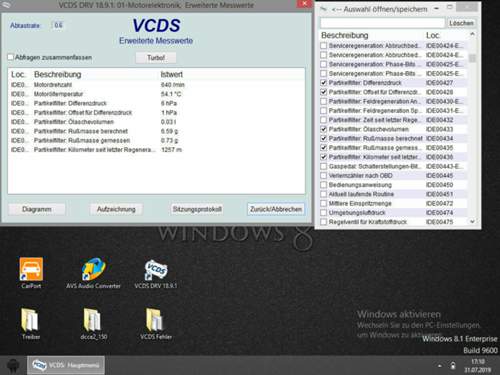Check the 'Umgebungsluftdruck' checkbox
The height and width of the screenshot is (375, 500).
pos(324,212)
